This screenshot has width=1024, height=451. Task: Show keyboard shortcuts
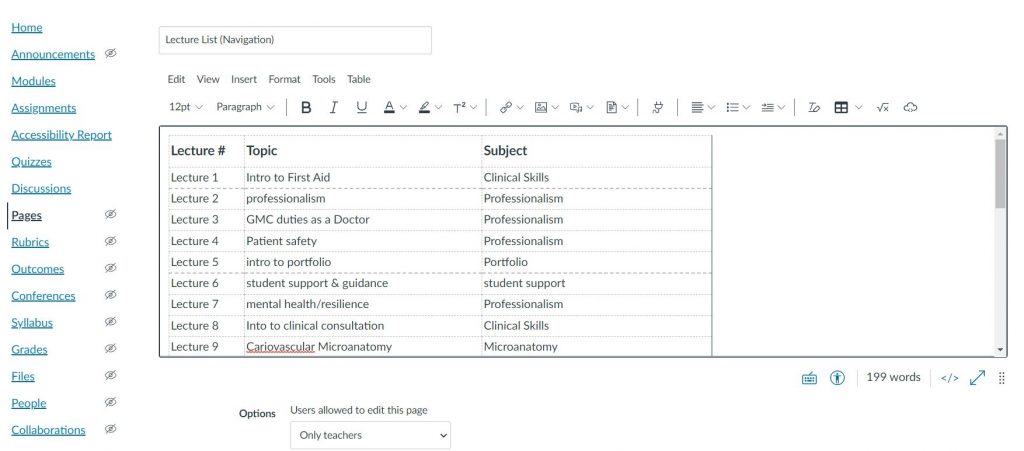810,377
